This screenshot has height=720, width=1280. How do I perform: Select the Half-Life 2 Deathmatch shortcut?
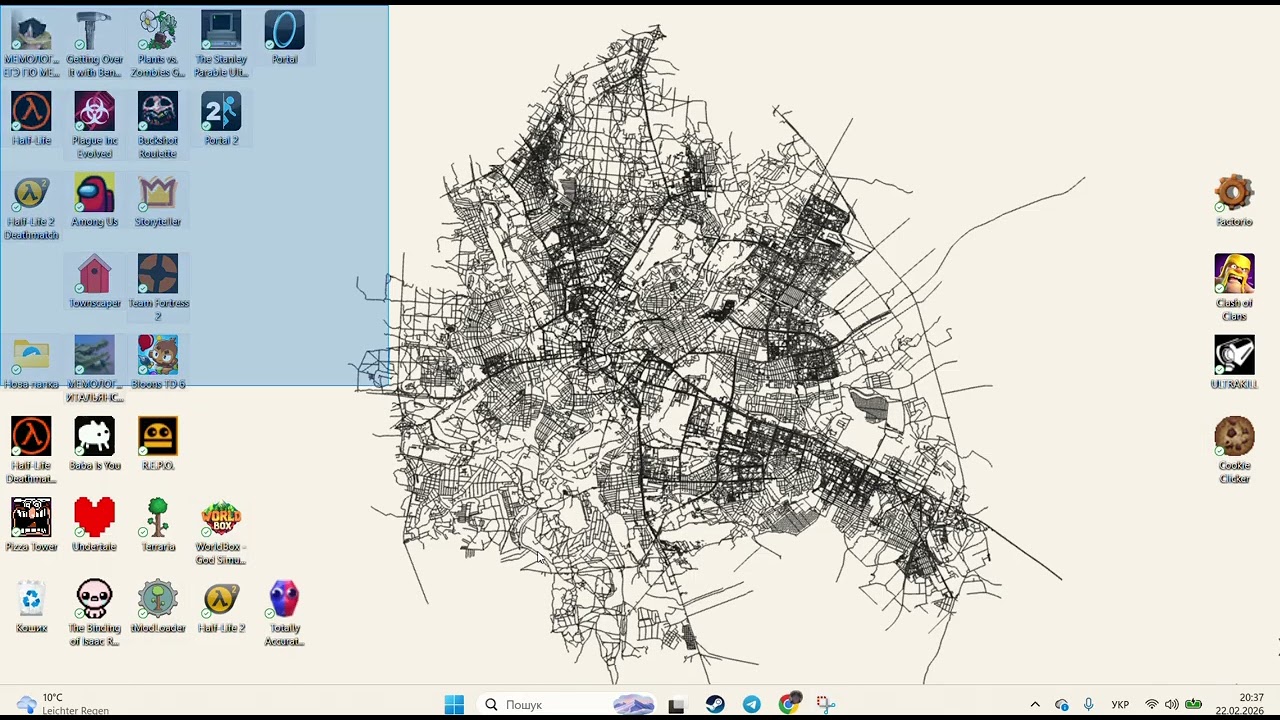[x=31, y=207]
